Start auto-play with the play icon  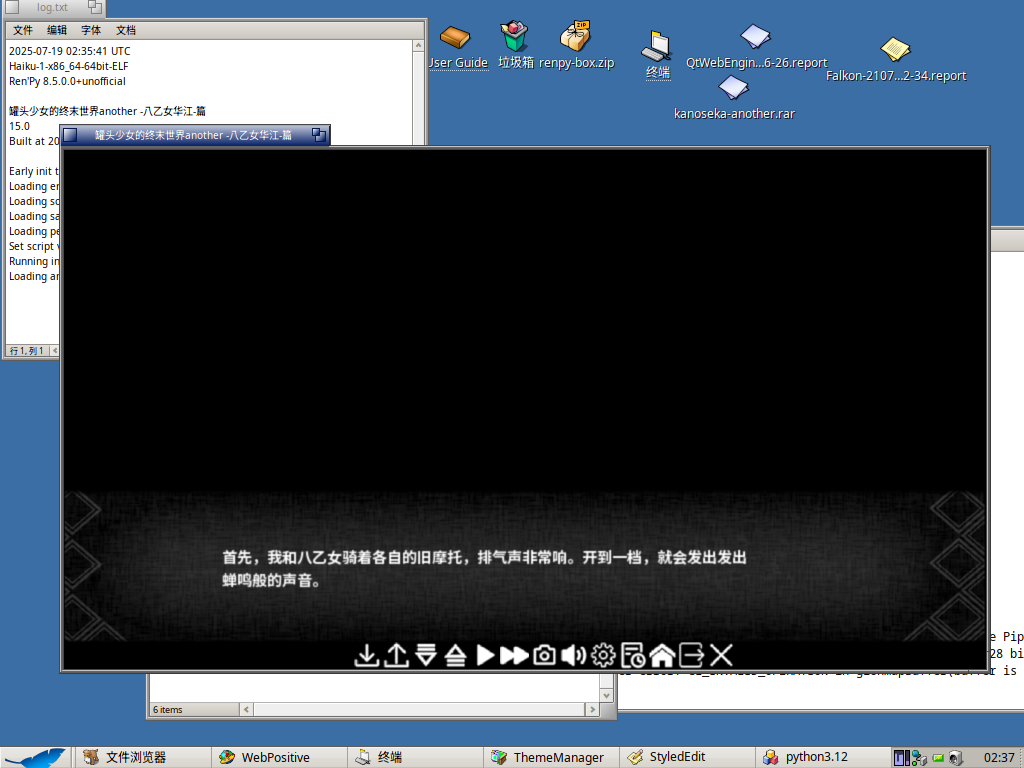coord(485,655)
